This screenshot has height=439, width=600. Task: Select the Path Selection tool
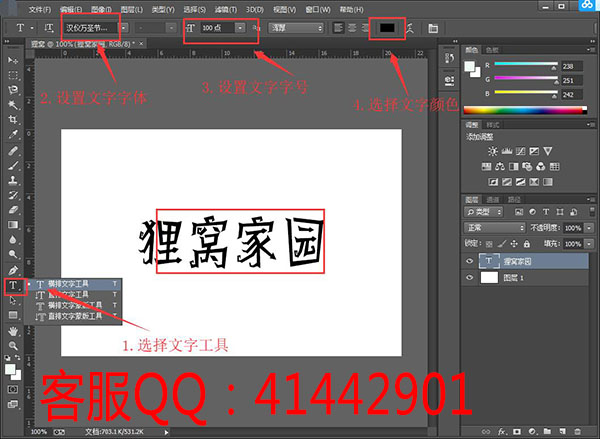(x=13, y=300)
